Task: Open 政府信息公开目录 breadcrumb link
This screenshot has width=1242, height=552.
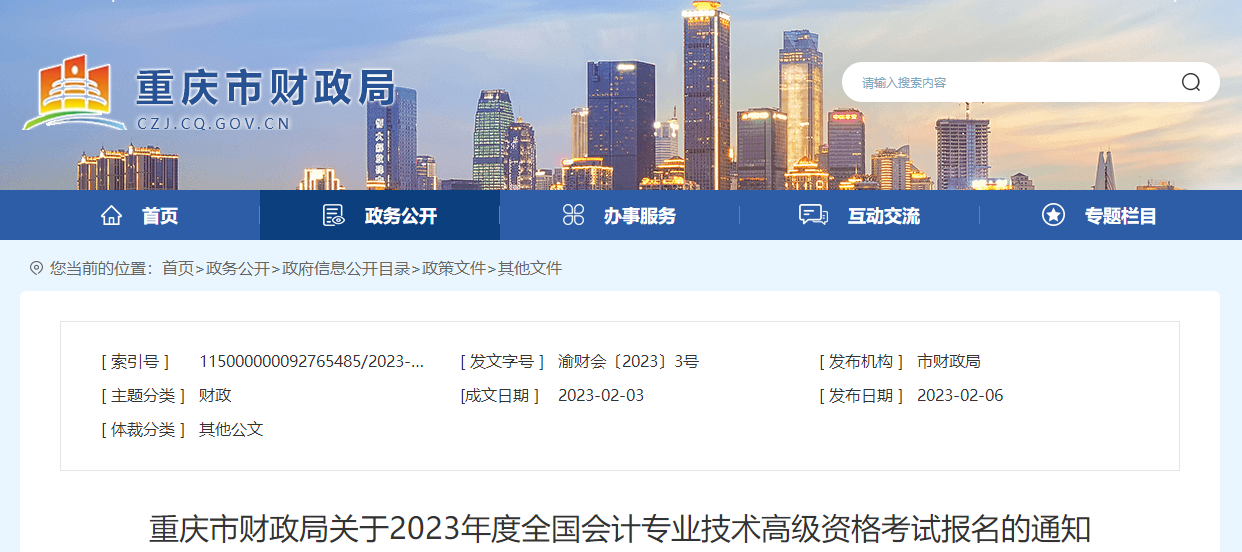Action: 346,268
